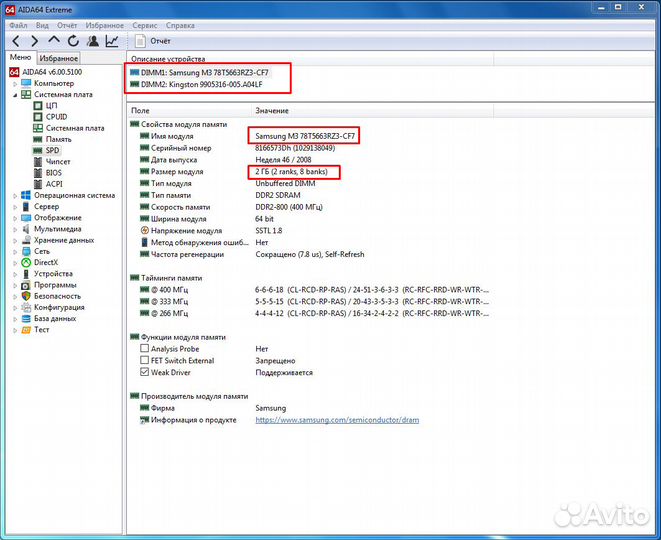Click the Сервер icon in tree
The image size is (661, 540).
[26, 207]
